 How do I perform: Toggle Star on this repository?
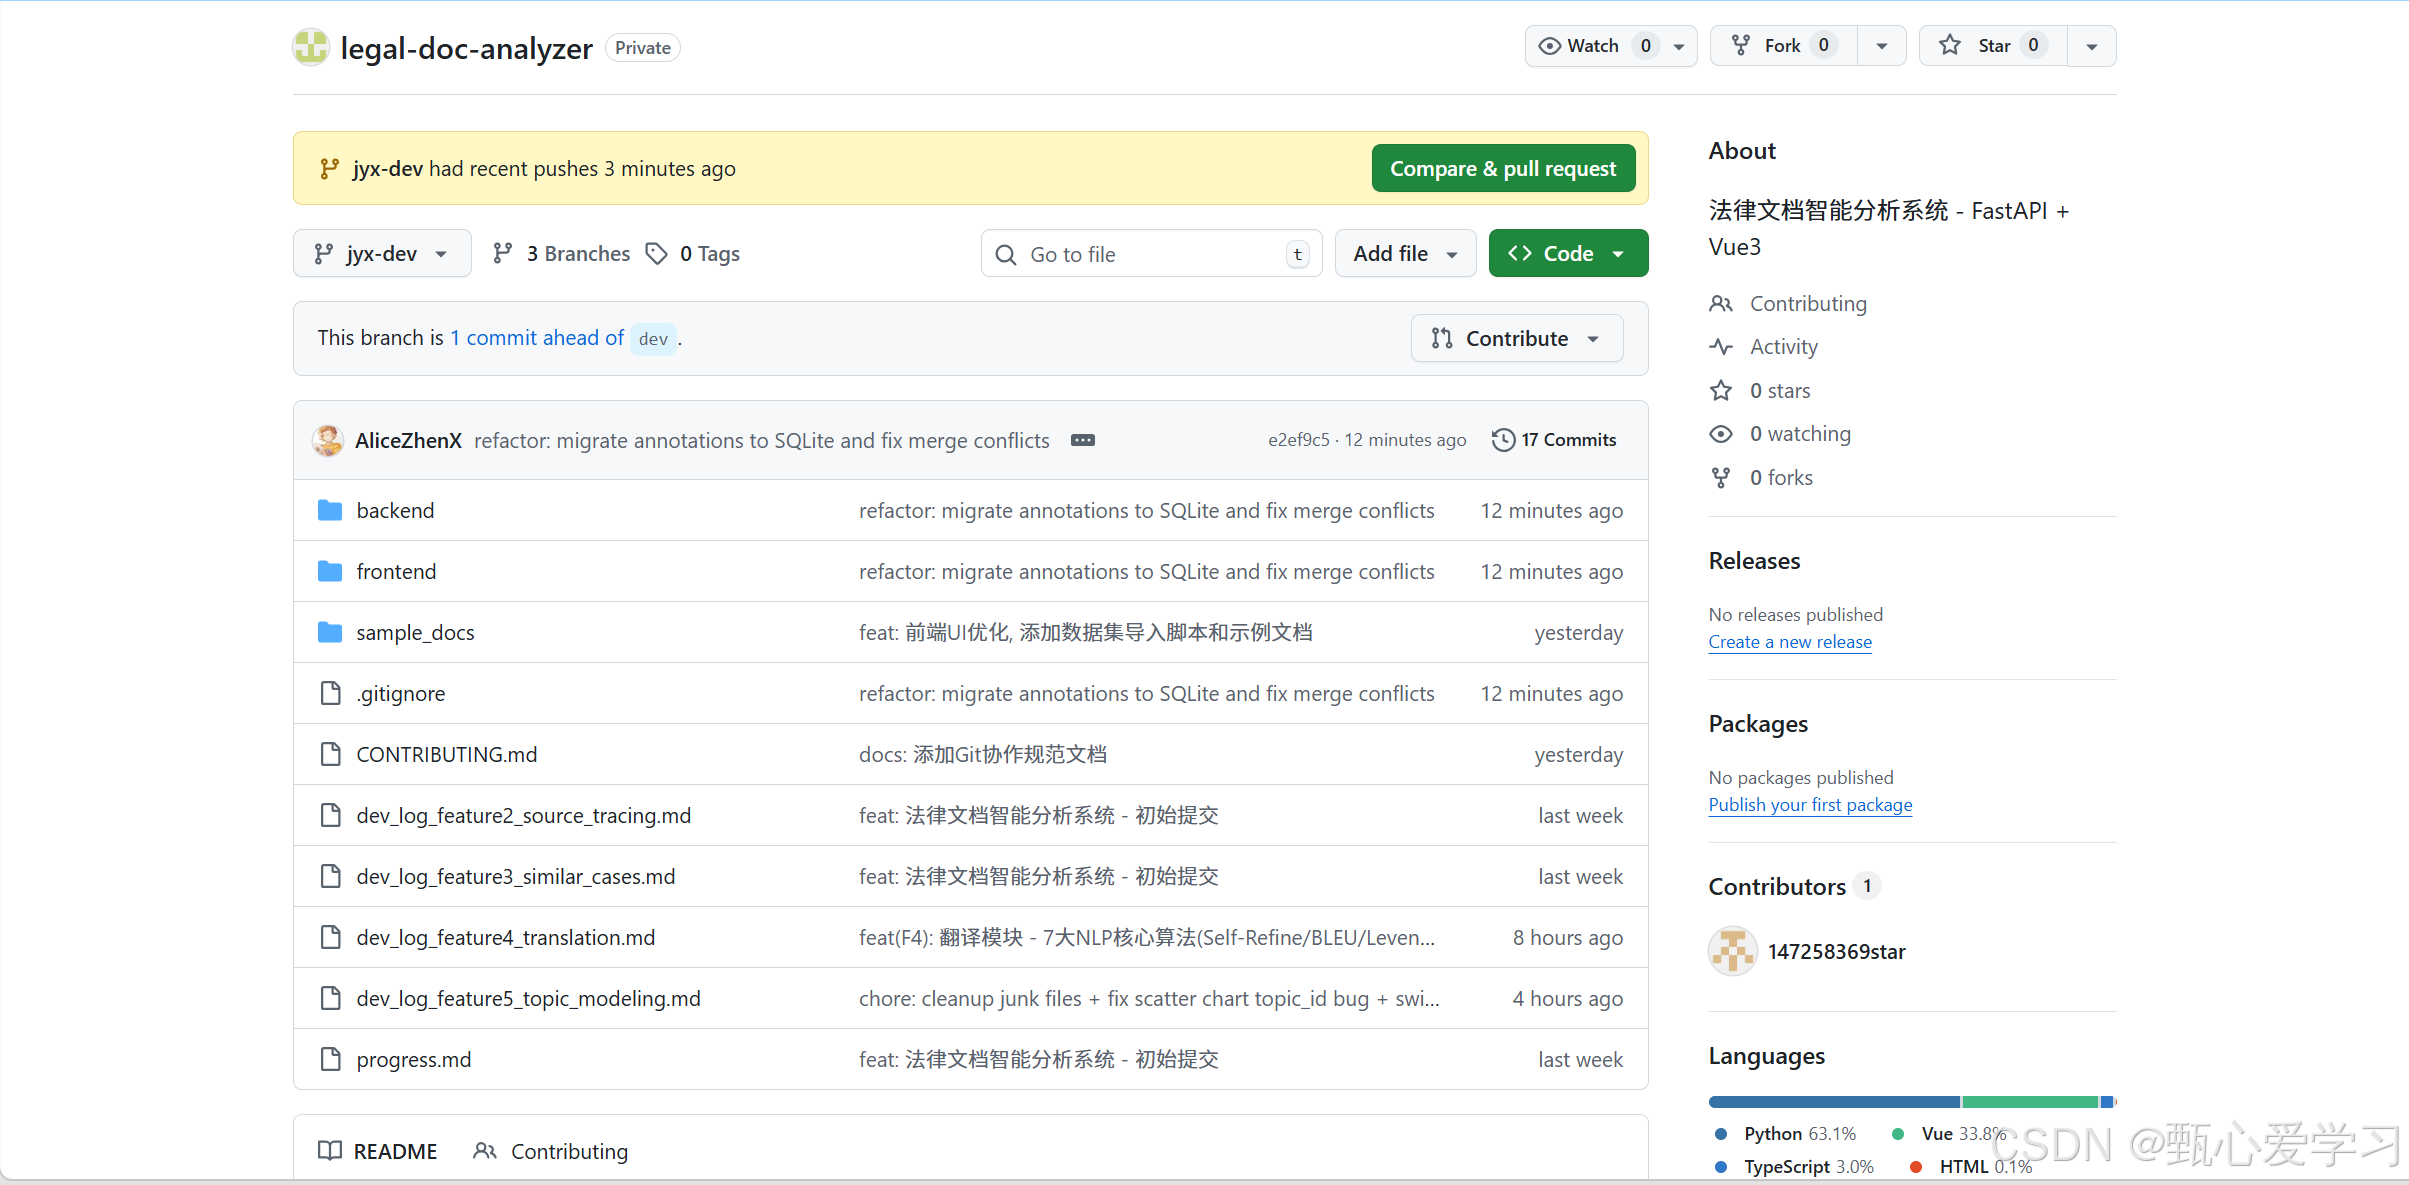pyautogui.click(x=1992, y=46)
